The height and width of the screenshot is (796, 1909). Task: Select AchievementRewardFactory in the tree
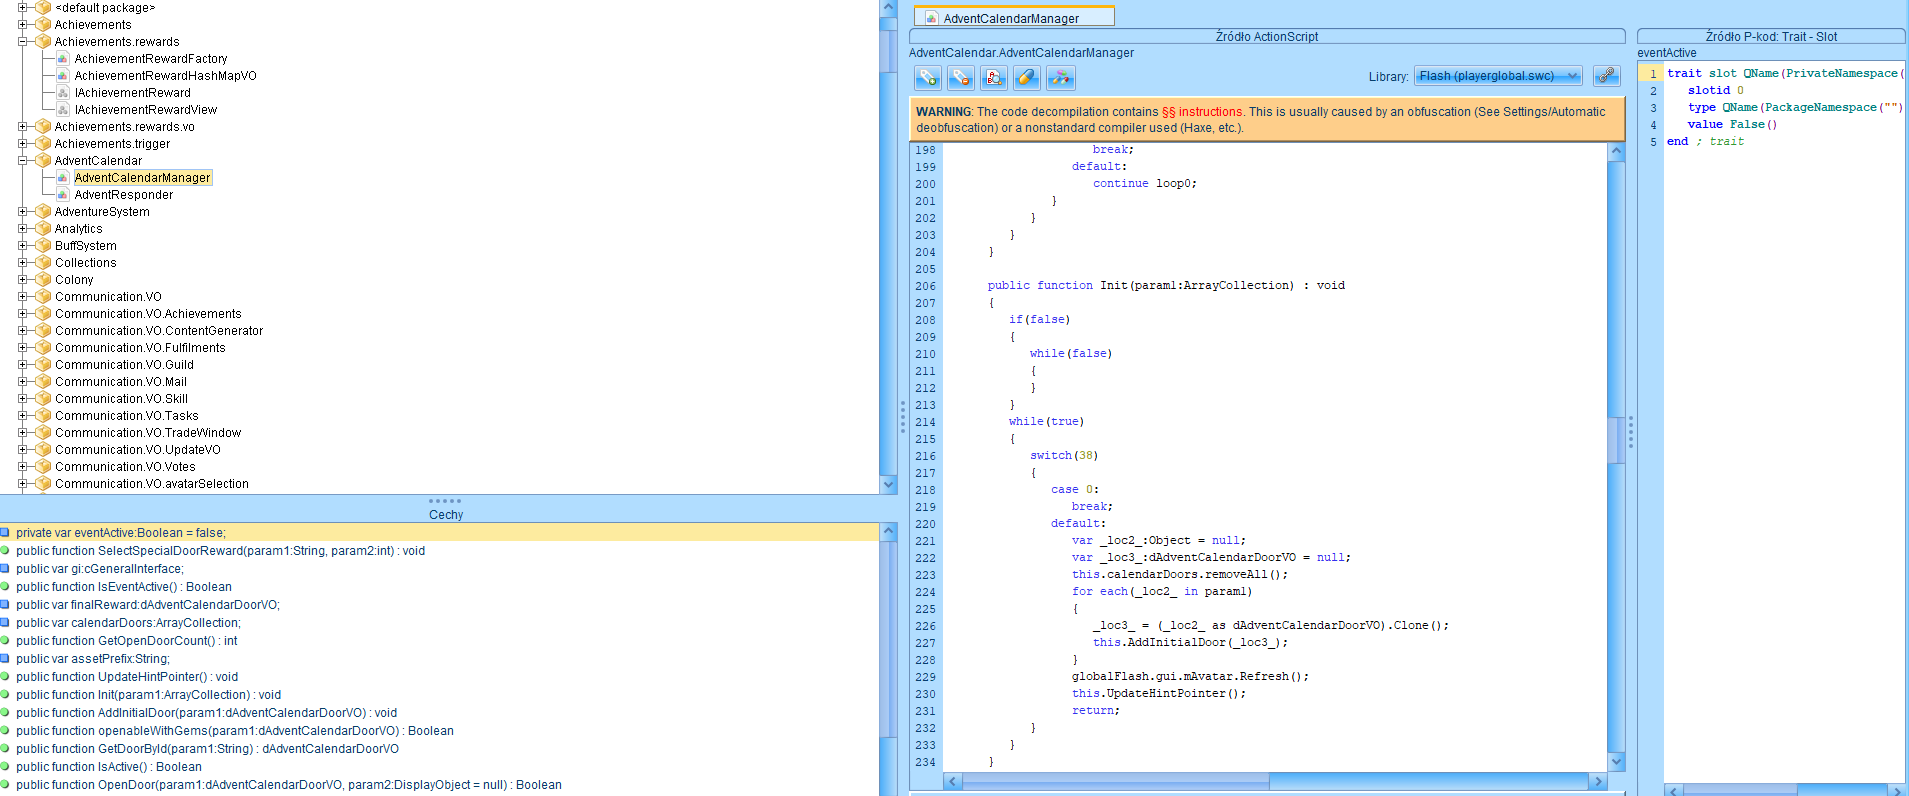(151, 59)
